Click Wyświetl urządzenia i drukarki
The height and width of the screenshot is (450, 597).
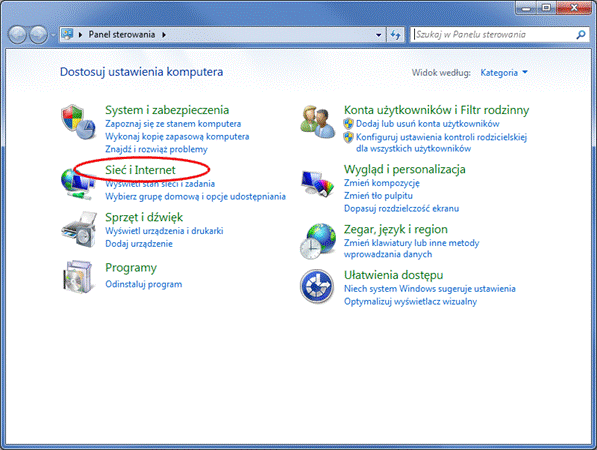[x=164, y=231]
